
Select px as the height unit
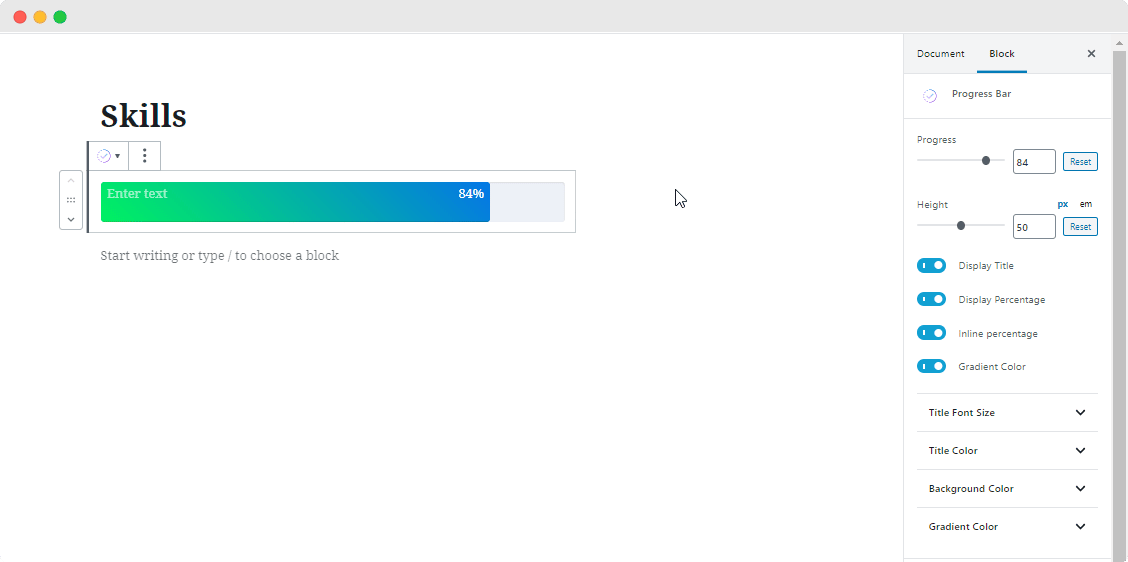tap(1063, 204)
